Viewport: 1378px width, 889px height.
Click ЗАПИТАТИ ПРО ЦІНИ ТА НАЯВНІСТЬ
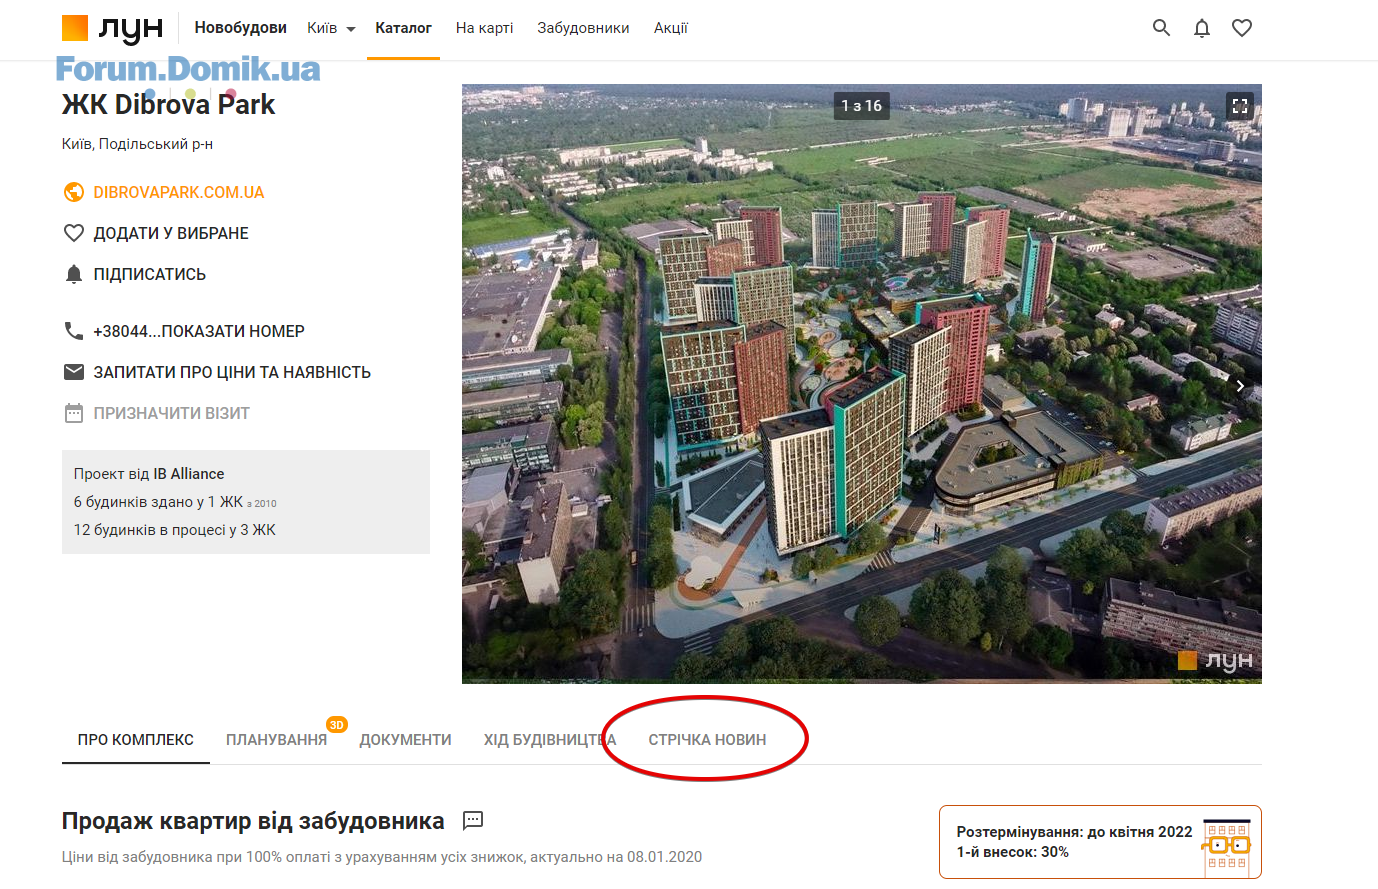click(x=232, y=372)
